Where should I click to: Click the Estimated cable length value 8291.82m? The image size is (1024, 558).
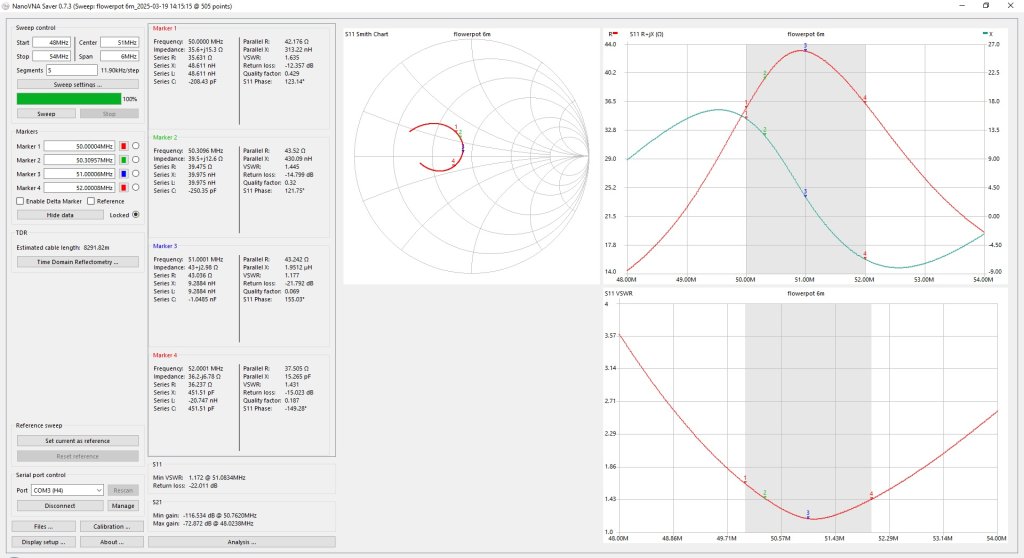click(97, 248)
